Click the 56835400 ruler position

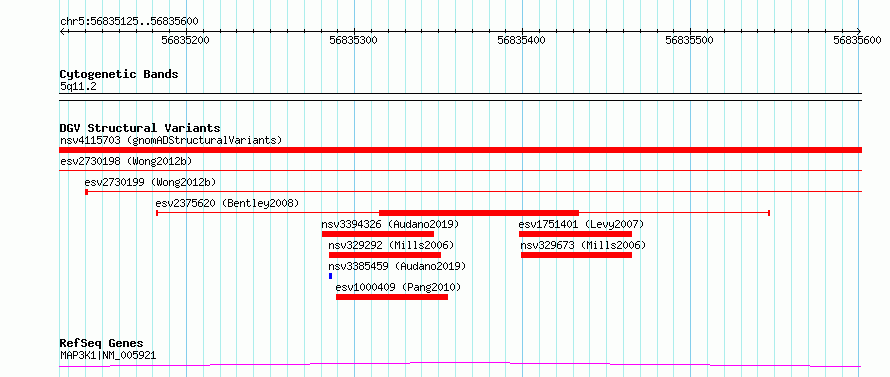(522, 40)
